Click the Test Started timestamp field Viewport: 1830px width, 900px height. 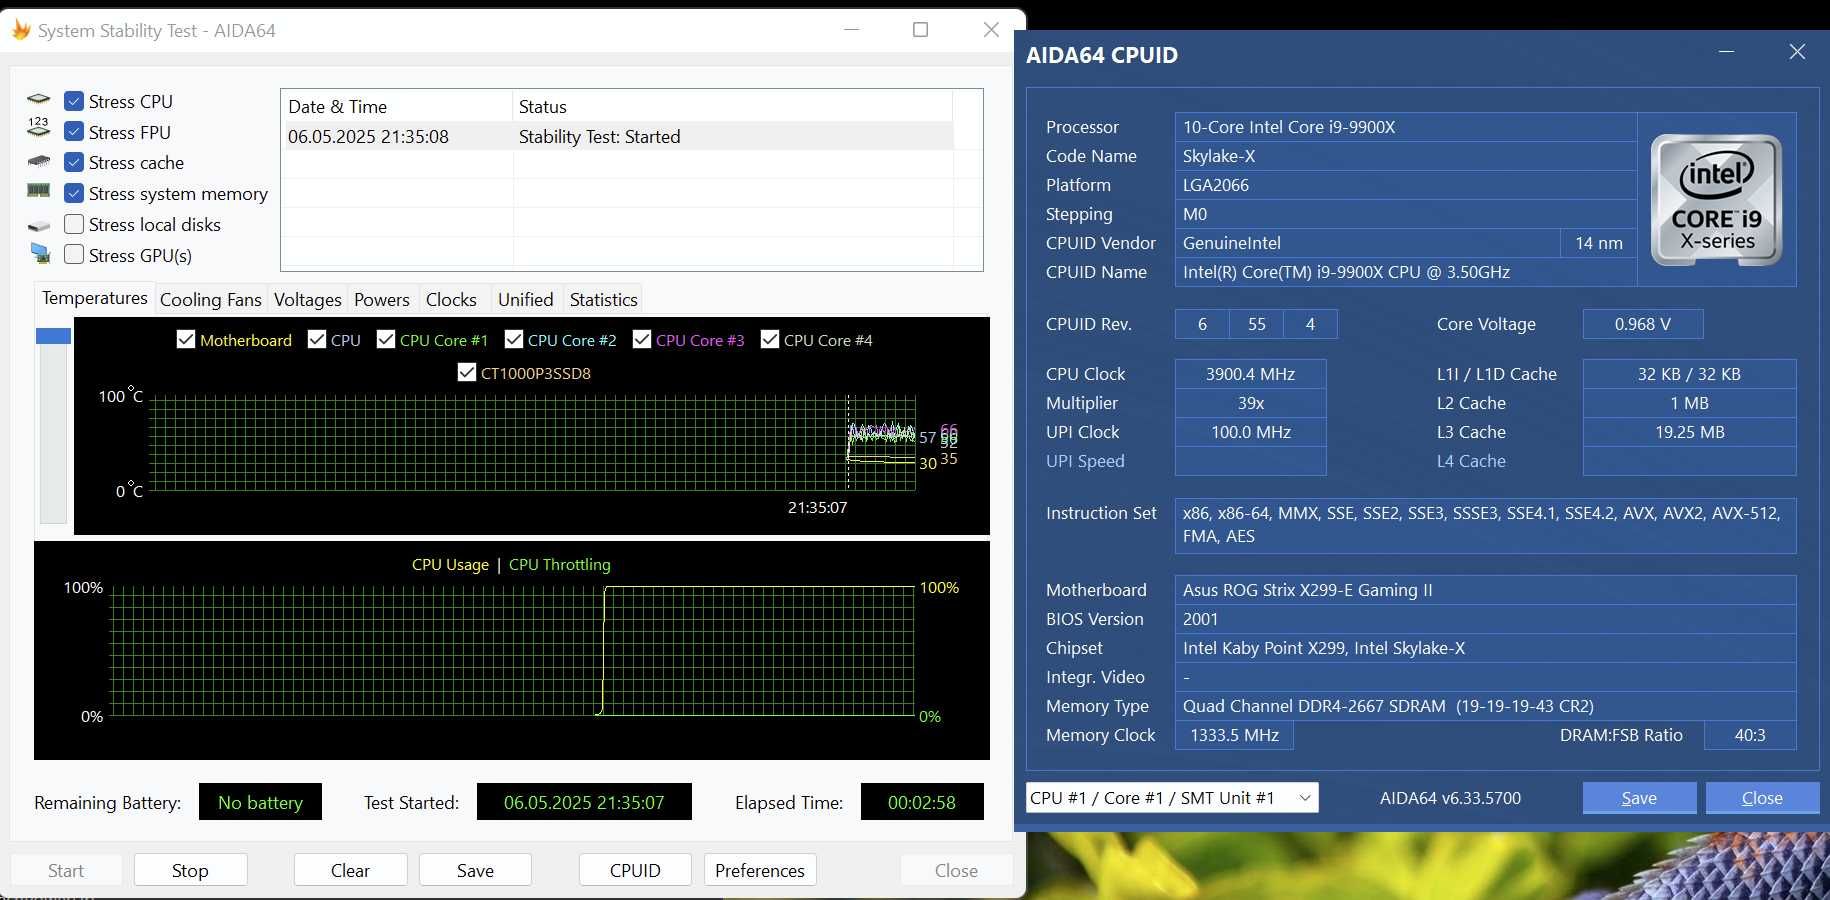point(584,802)
